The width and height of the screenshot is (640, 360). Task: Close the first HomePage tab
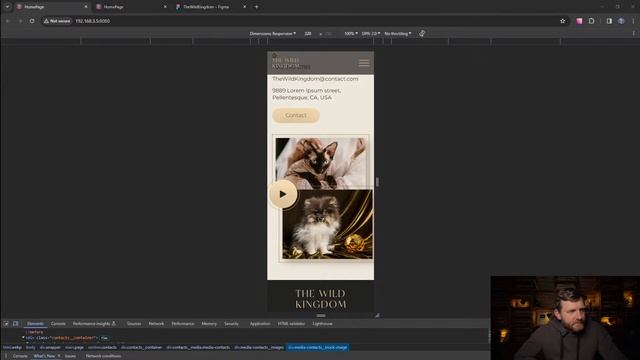[86, 7]
